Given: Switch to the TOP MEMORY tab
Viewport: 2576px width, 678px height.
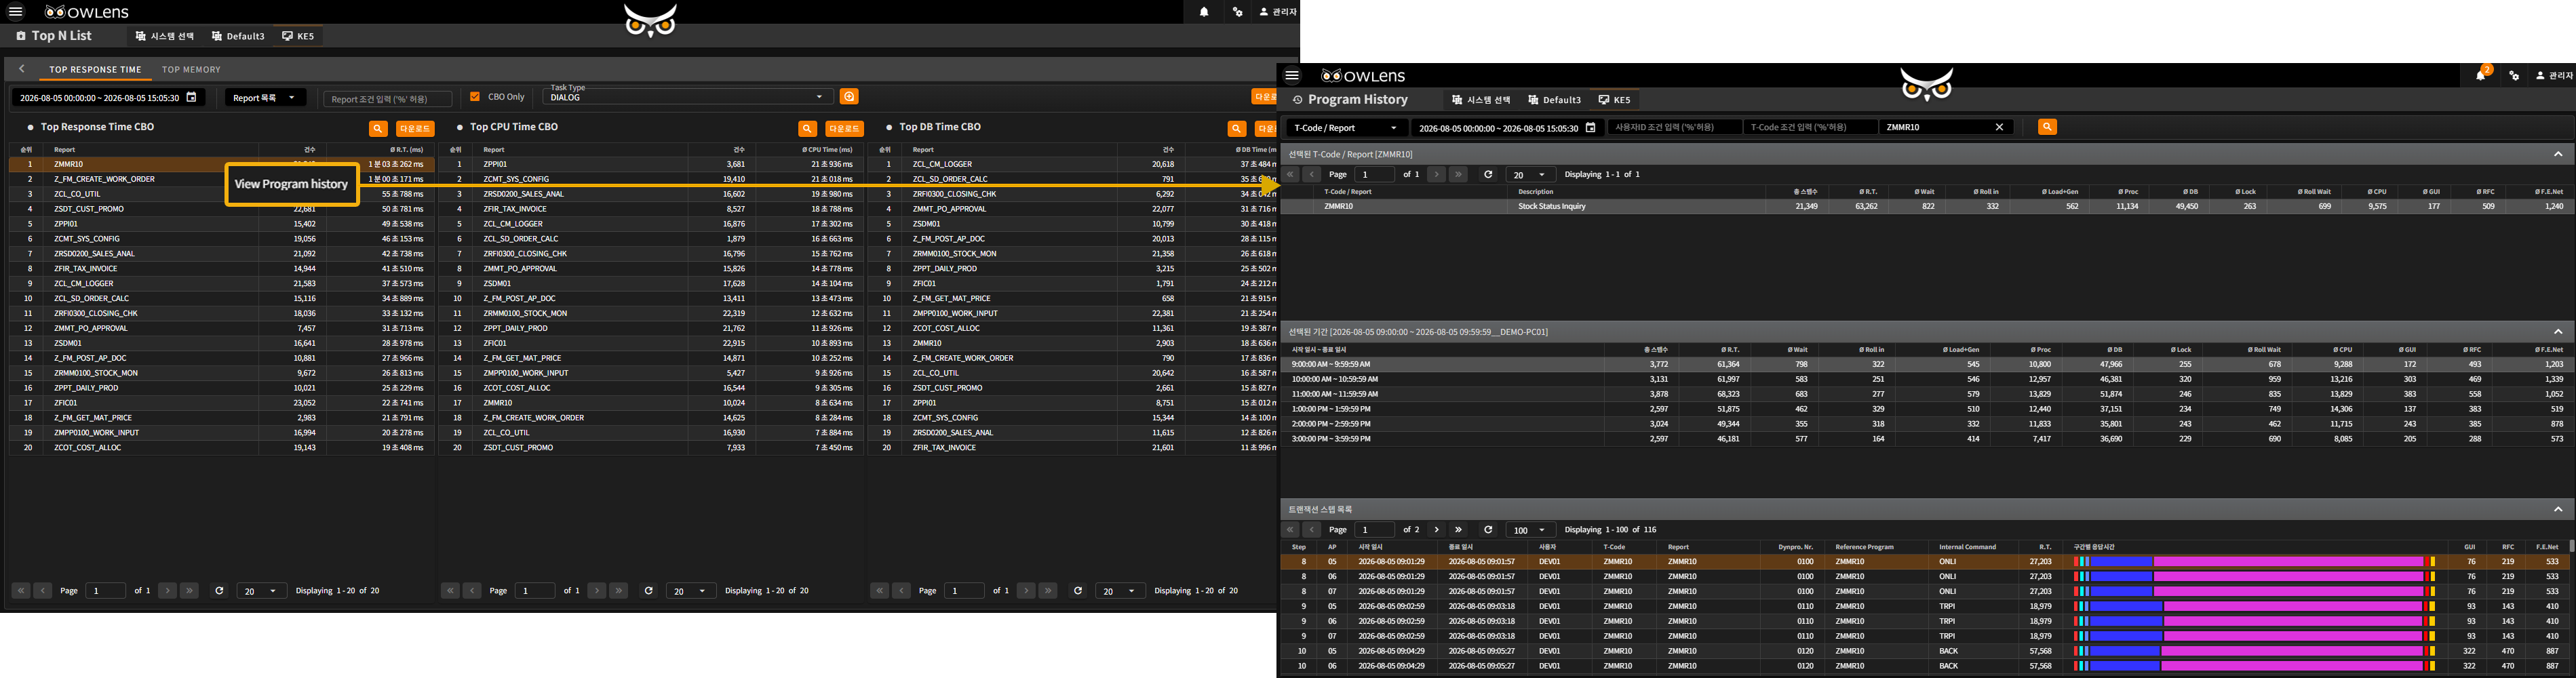Looking at the screenshot, I should click(x=191, y=70).
